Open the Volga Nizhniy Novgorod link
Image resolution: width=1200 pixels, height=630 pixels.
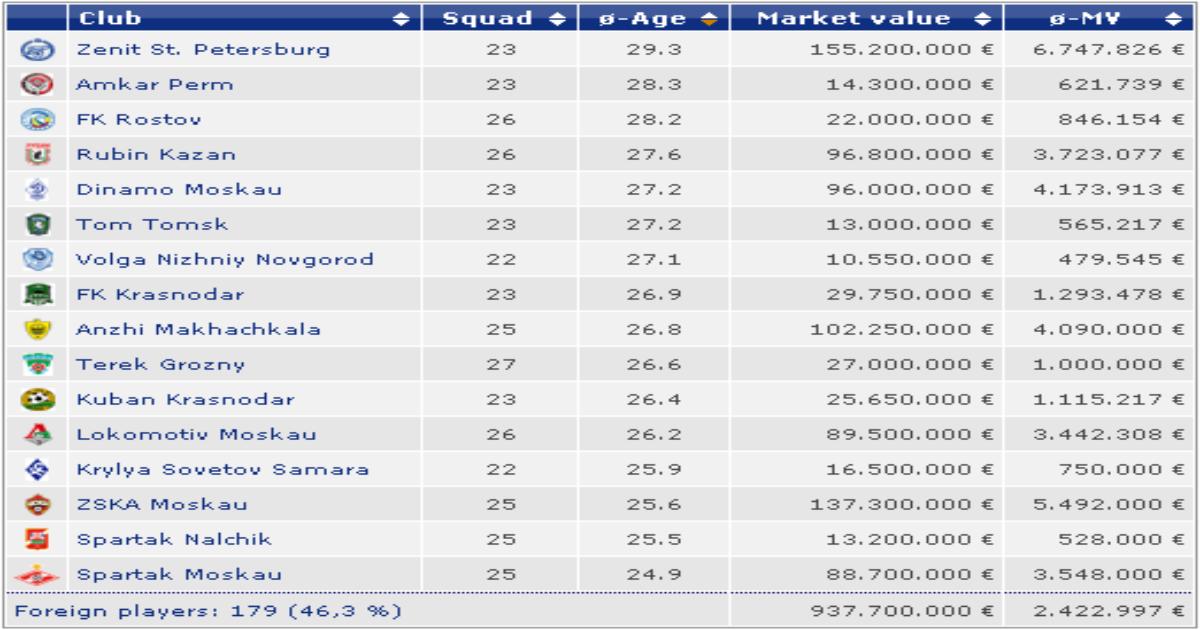225,260
